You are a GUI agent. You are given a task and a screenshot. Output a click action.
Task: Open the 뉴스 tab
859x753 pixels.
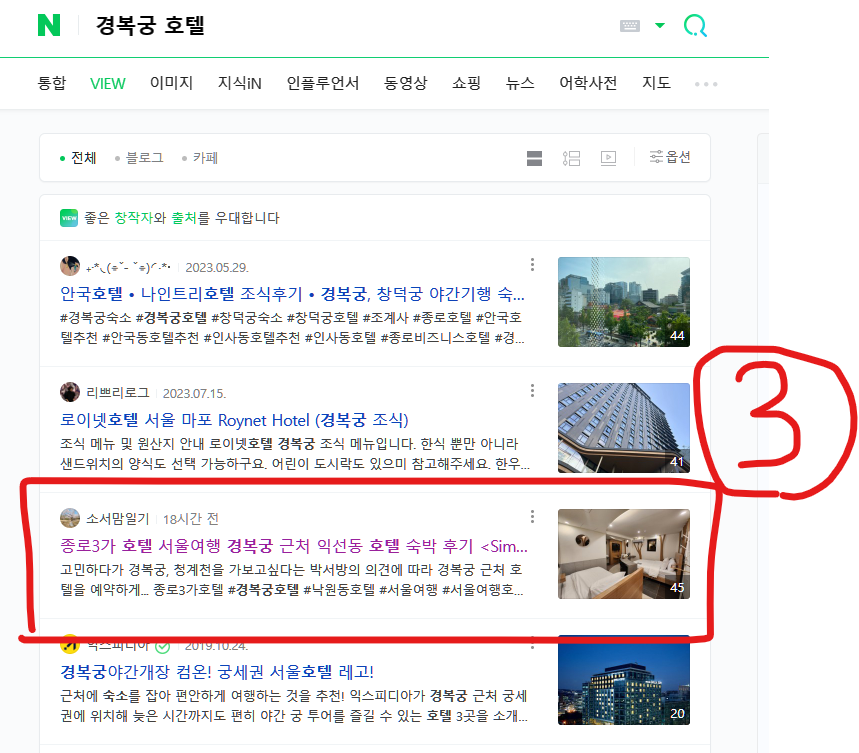point(520,83)
